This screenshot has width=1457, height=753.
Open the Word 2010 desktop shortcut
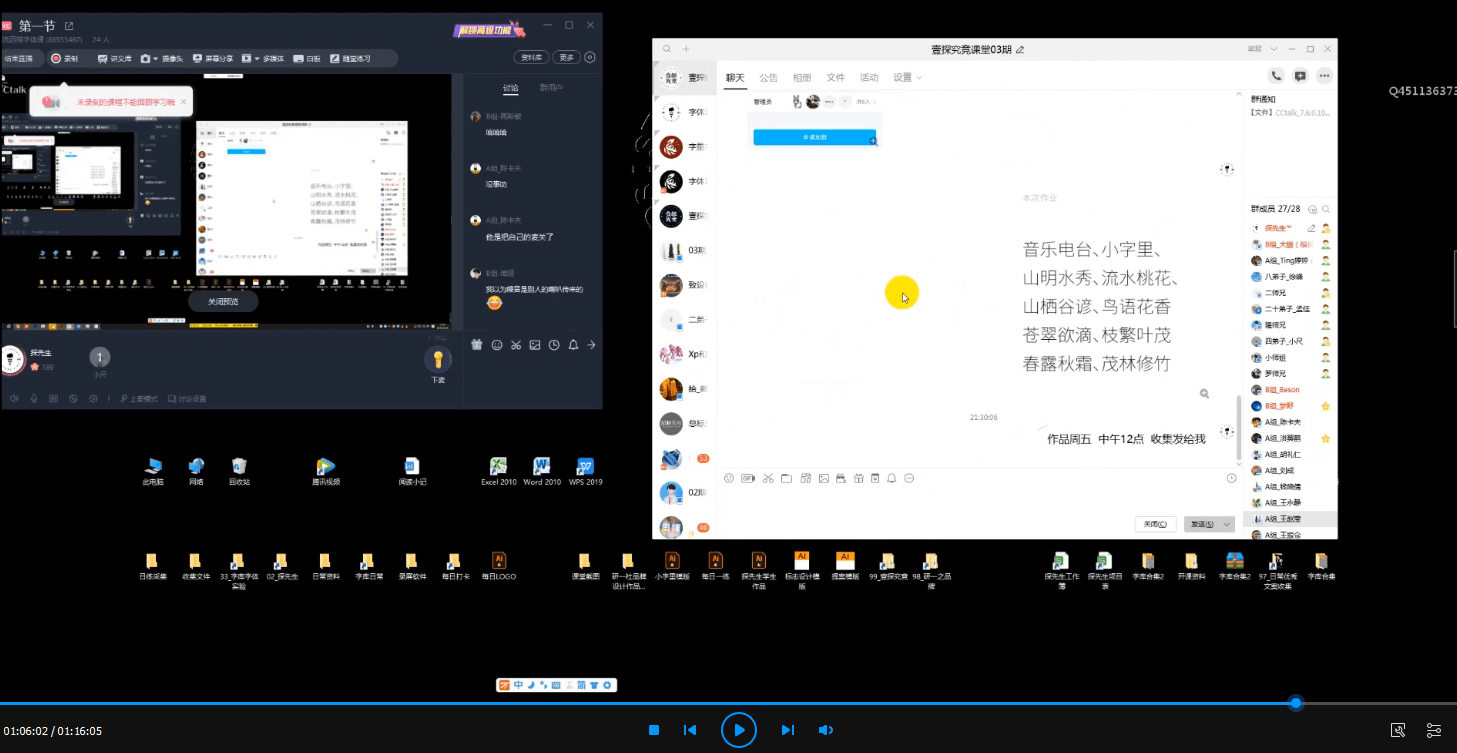pyautogui.click(x=541, y=468)
